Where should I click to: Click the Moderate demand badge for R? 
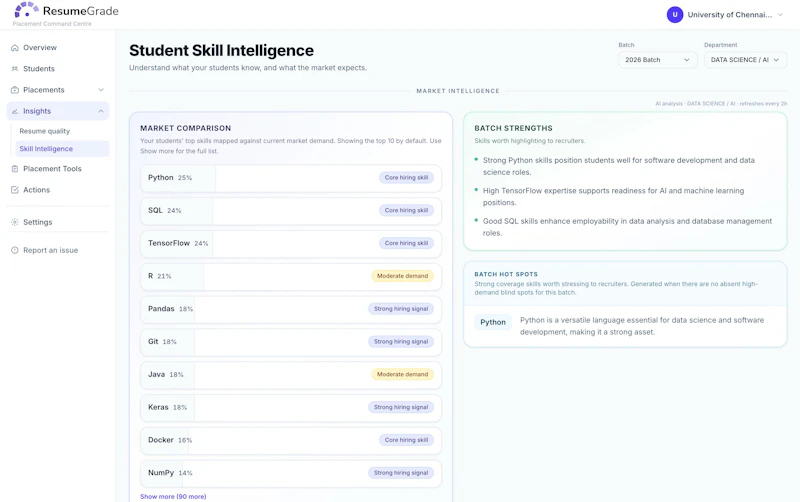pos(402,276)
